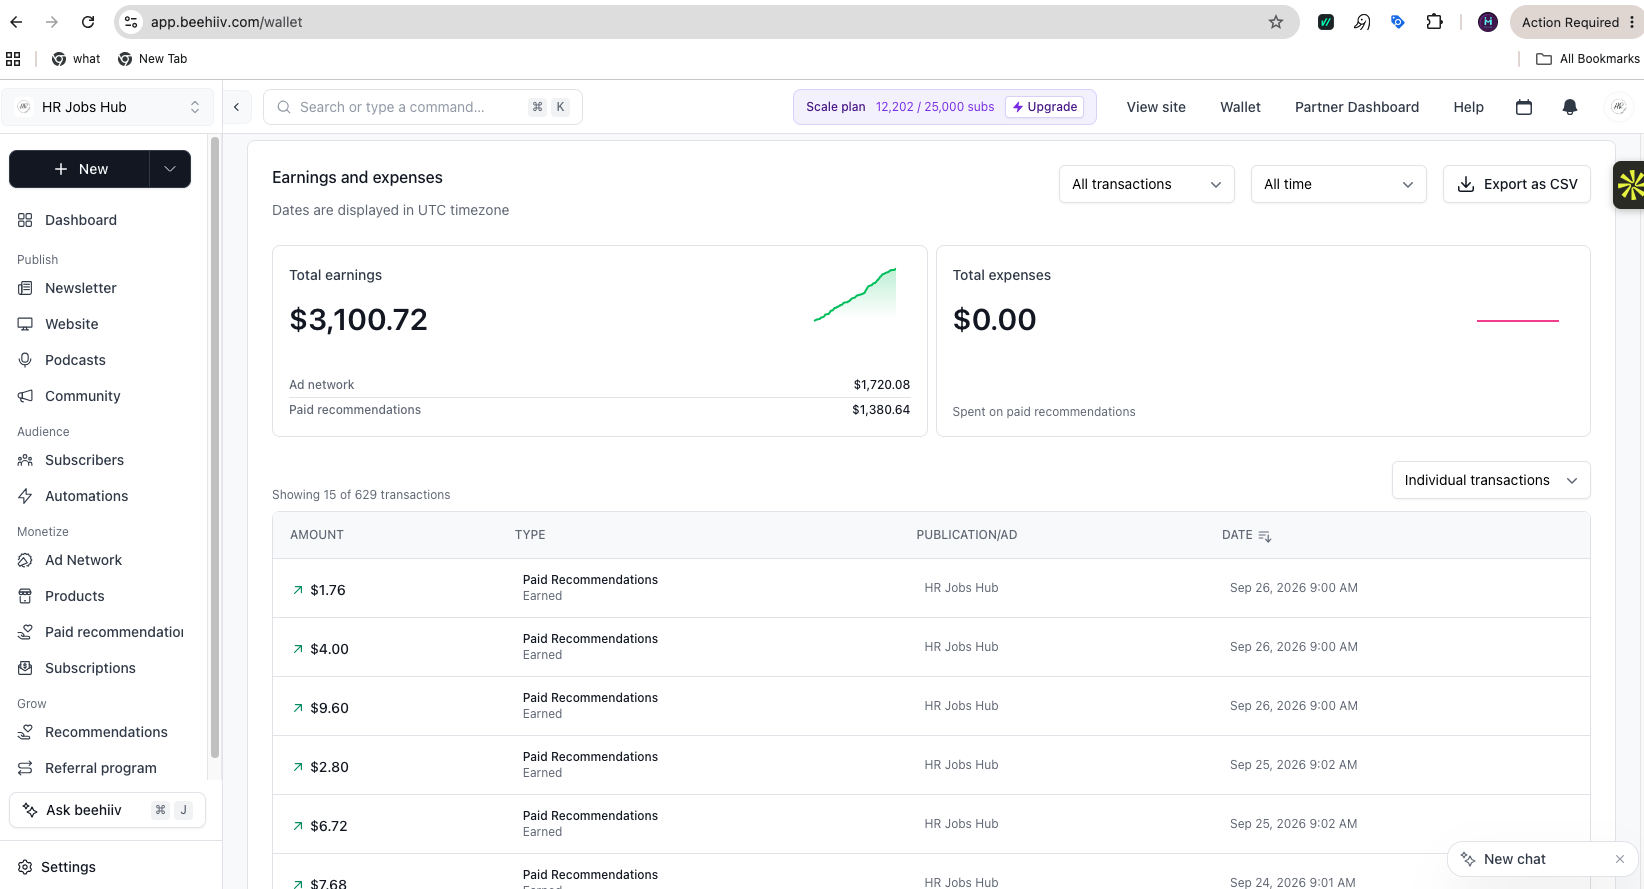Viewport: 1644px width, 889px height.
Task: Open the Individual transactions dropdown
Action: click(1491, 480)
